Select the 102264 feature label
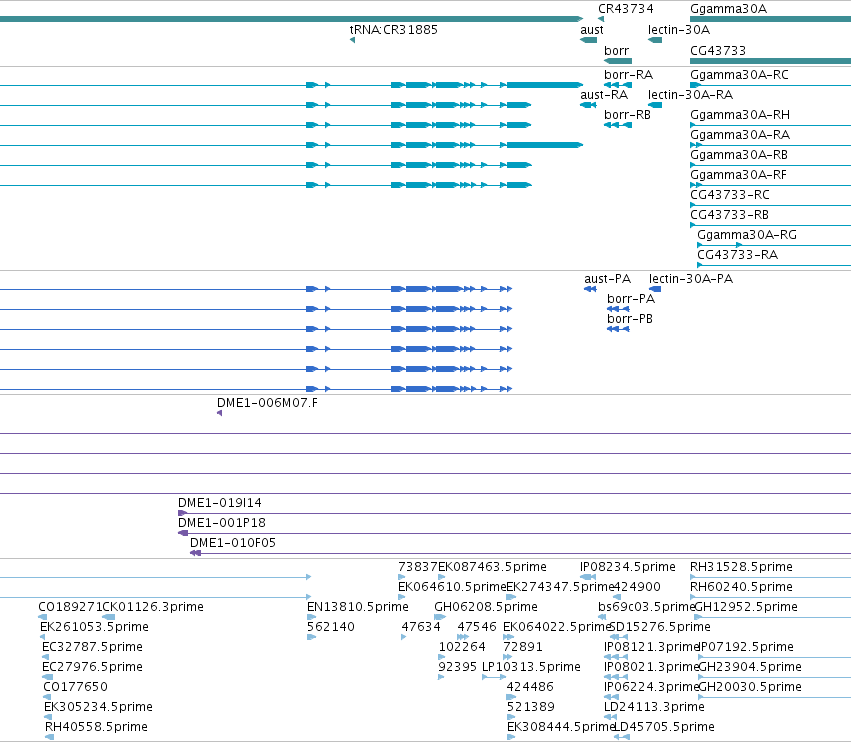This screenshot has height=742, width=851. (x=462, y=647)
